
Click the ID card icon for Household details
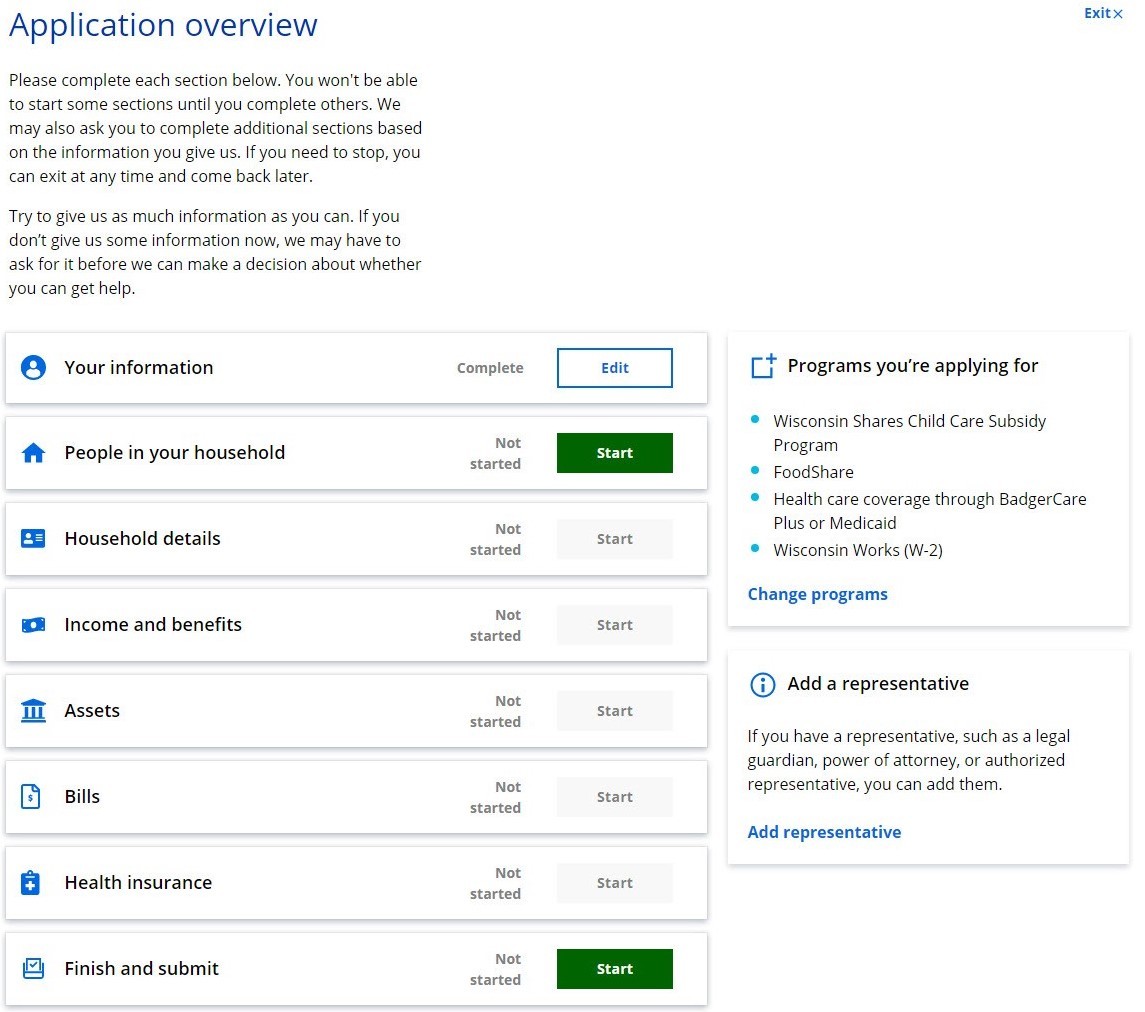(x=33, y=539)
